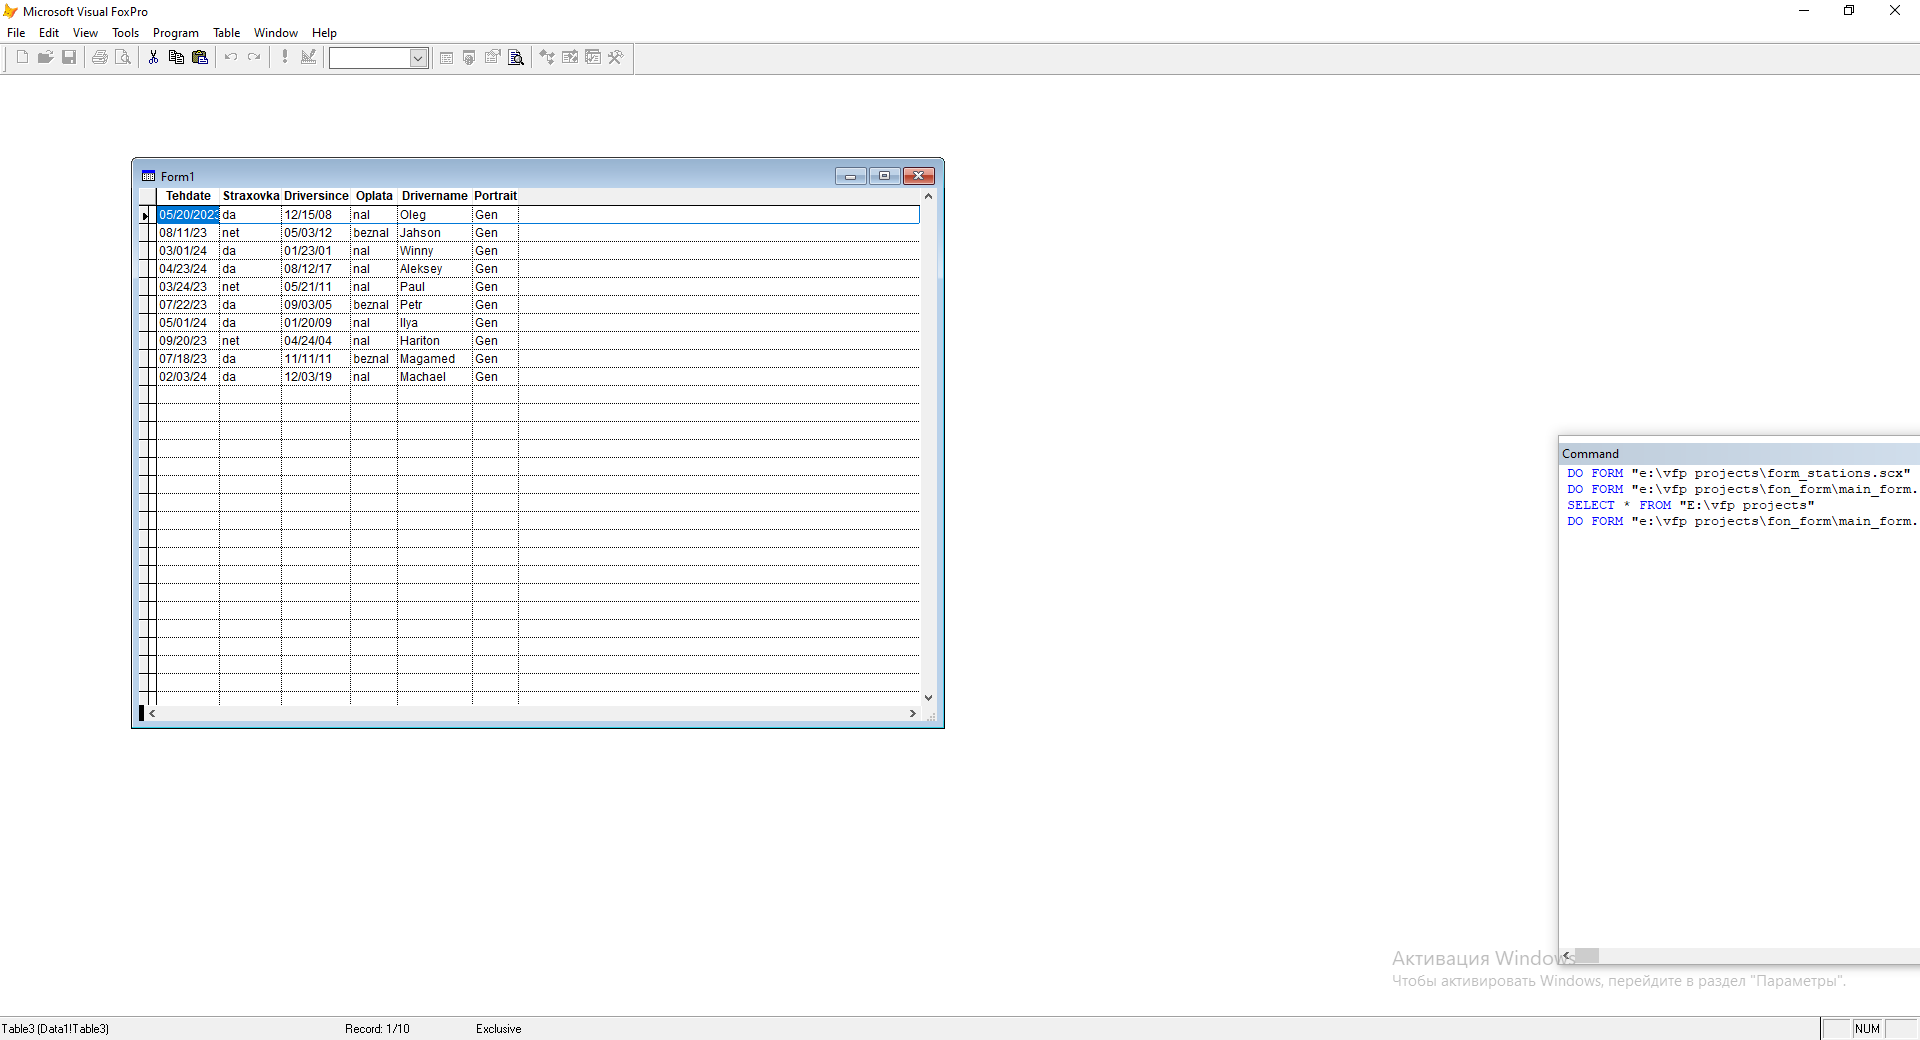Open the Toolbox hammer-and-wrench icon

coord(616,57)
